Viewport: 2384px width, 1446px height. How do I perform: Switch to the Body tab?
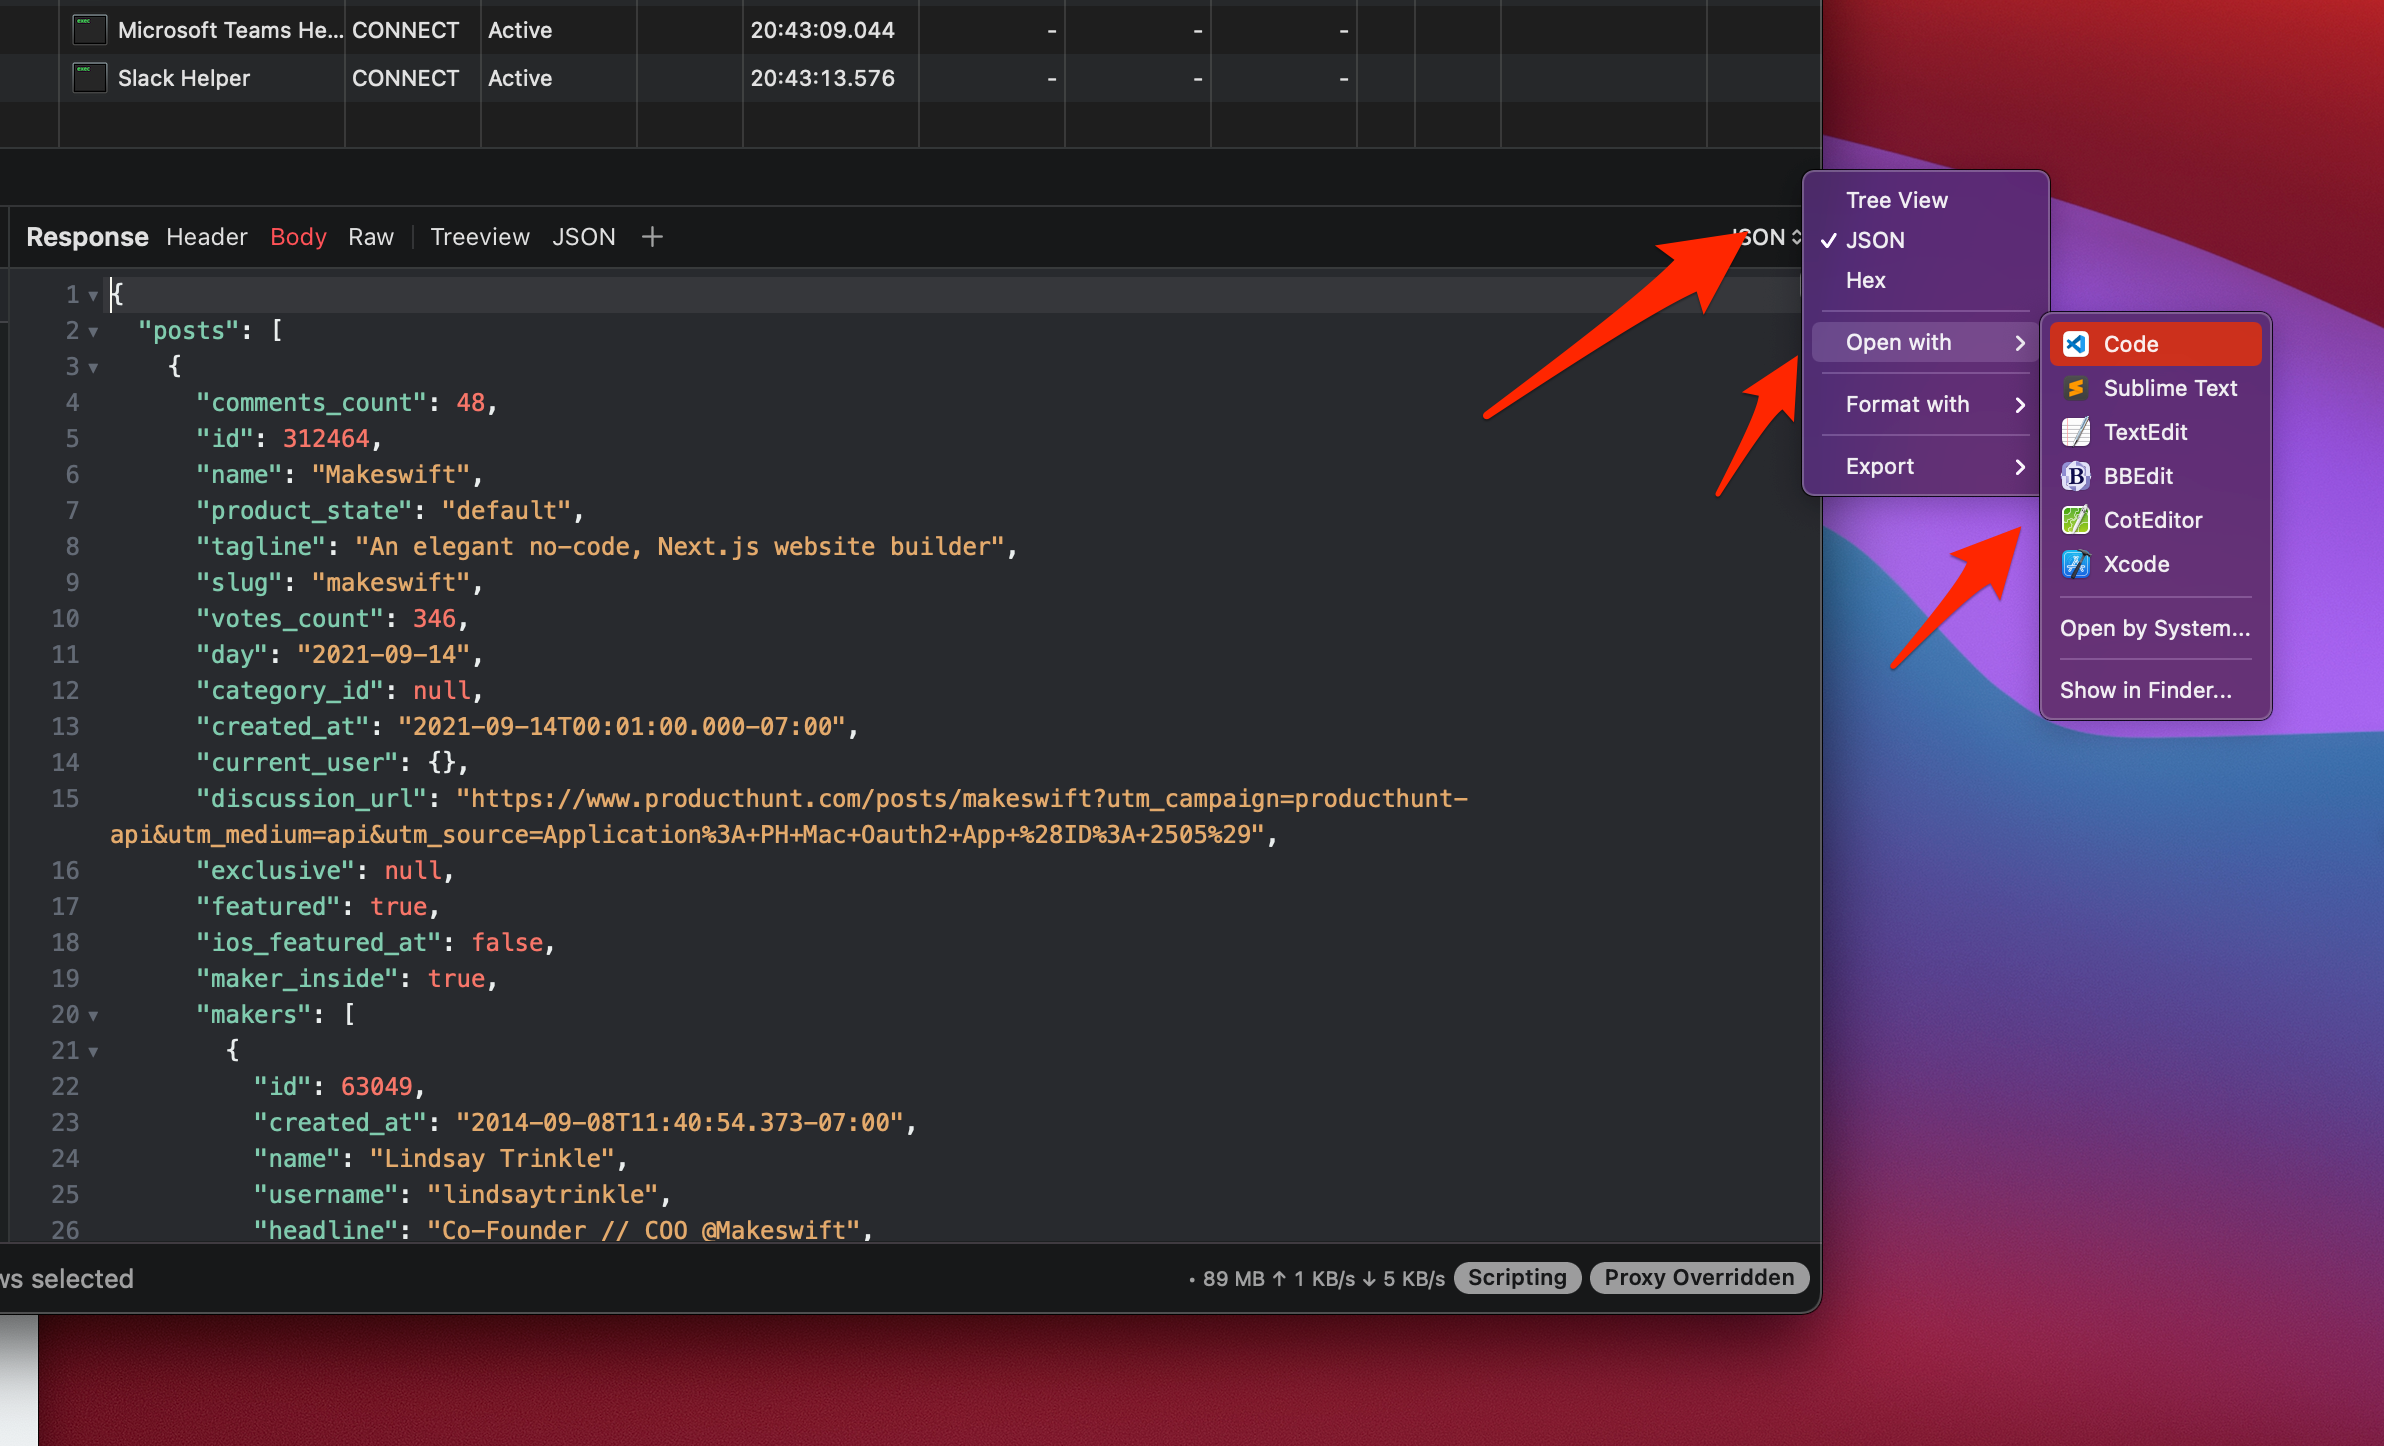[x=298, y=237]
